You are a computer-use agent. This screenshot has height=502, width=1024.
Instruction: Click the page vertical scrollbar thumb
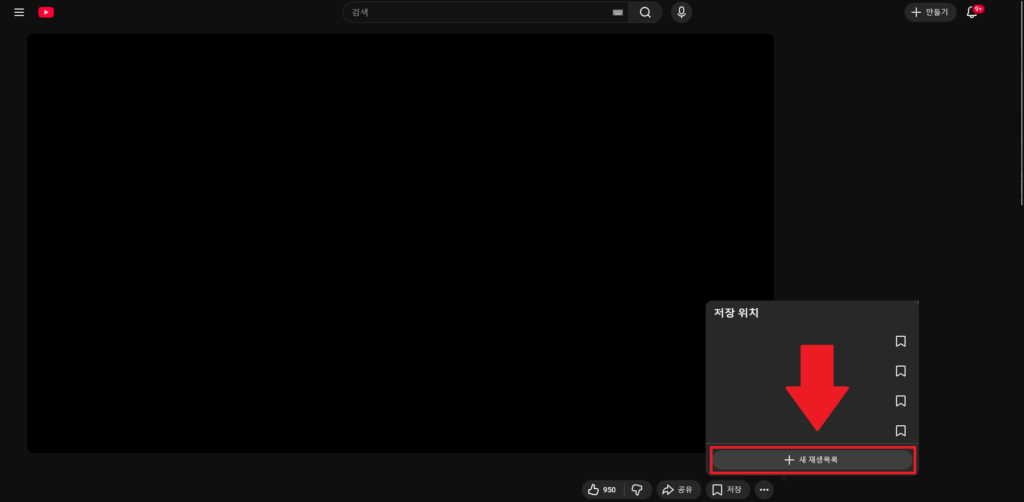(1021, 104)
